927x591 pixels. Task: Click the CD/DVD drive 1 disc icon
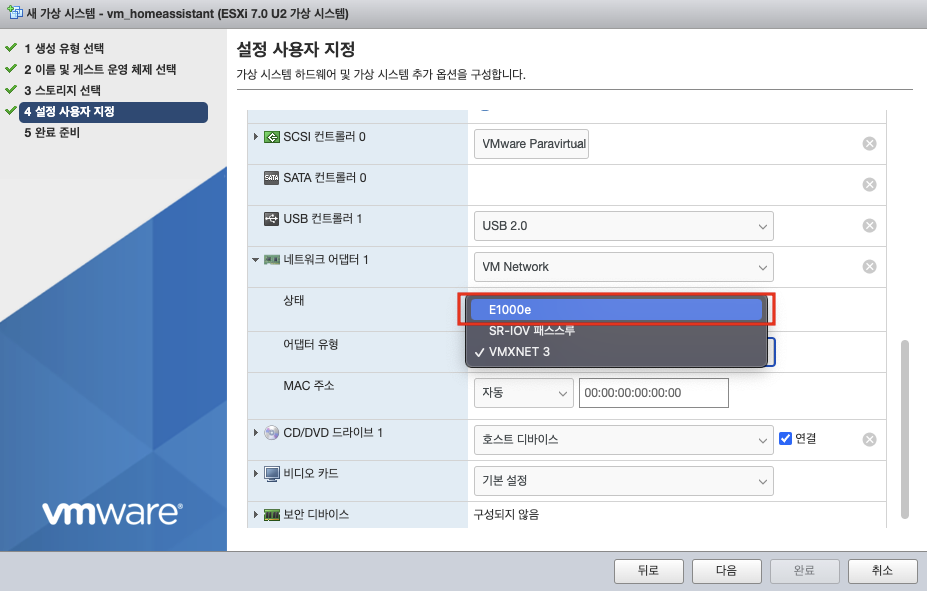coord(271,433)
